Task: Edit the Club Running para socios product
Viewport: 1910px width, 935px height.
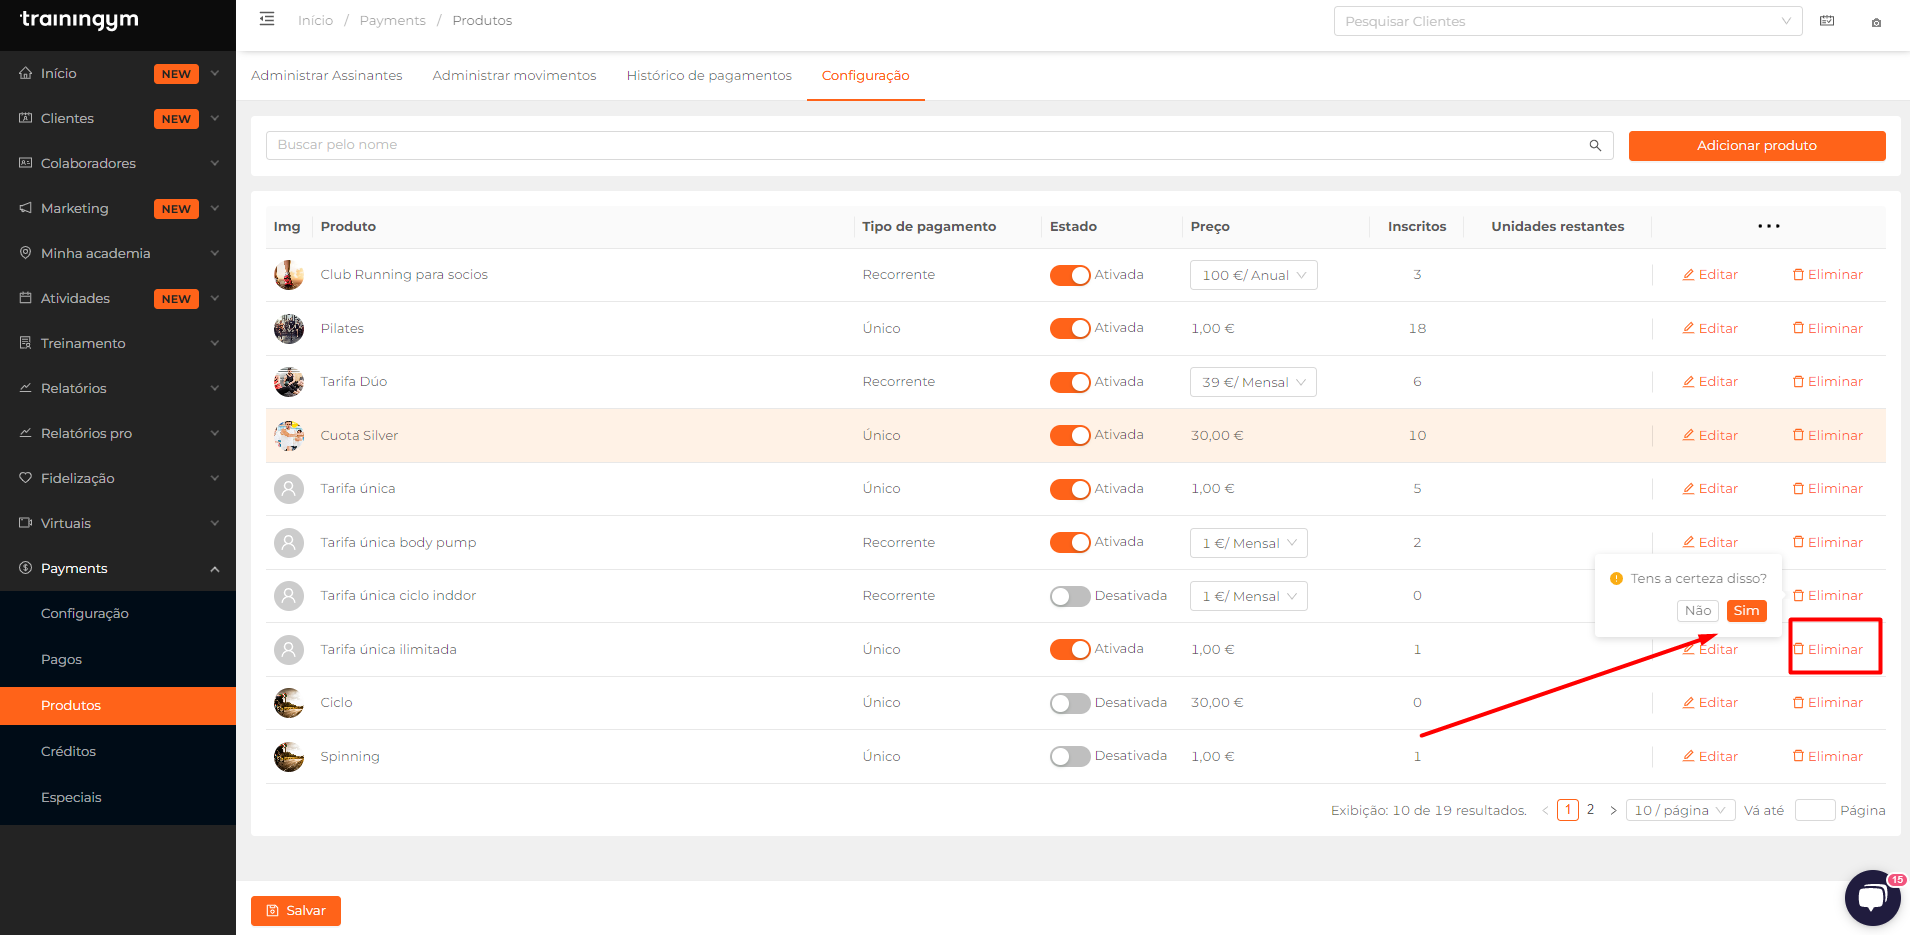Action: (x=1710, y=275)
